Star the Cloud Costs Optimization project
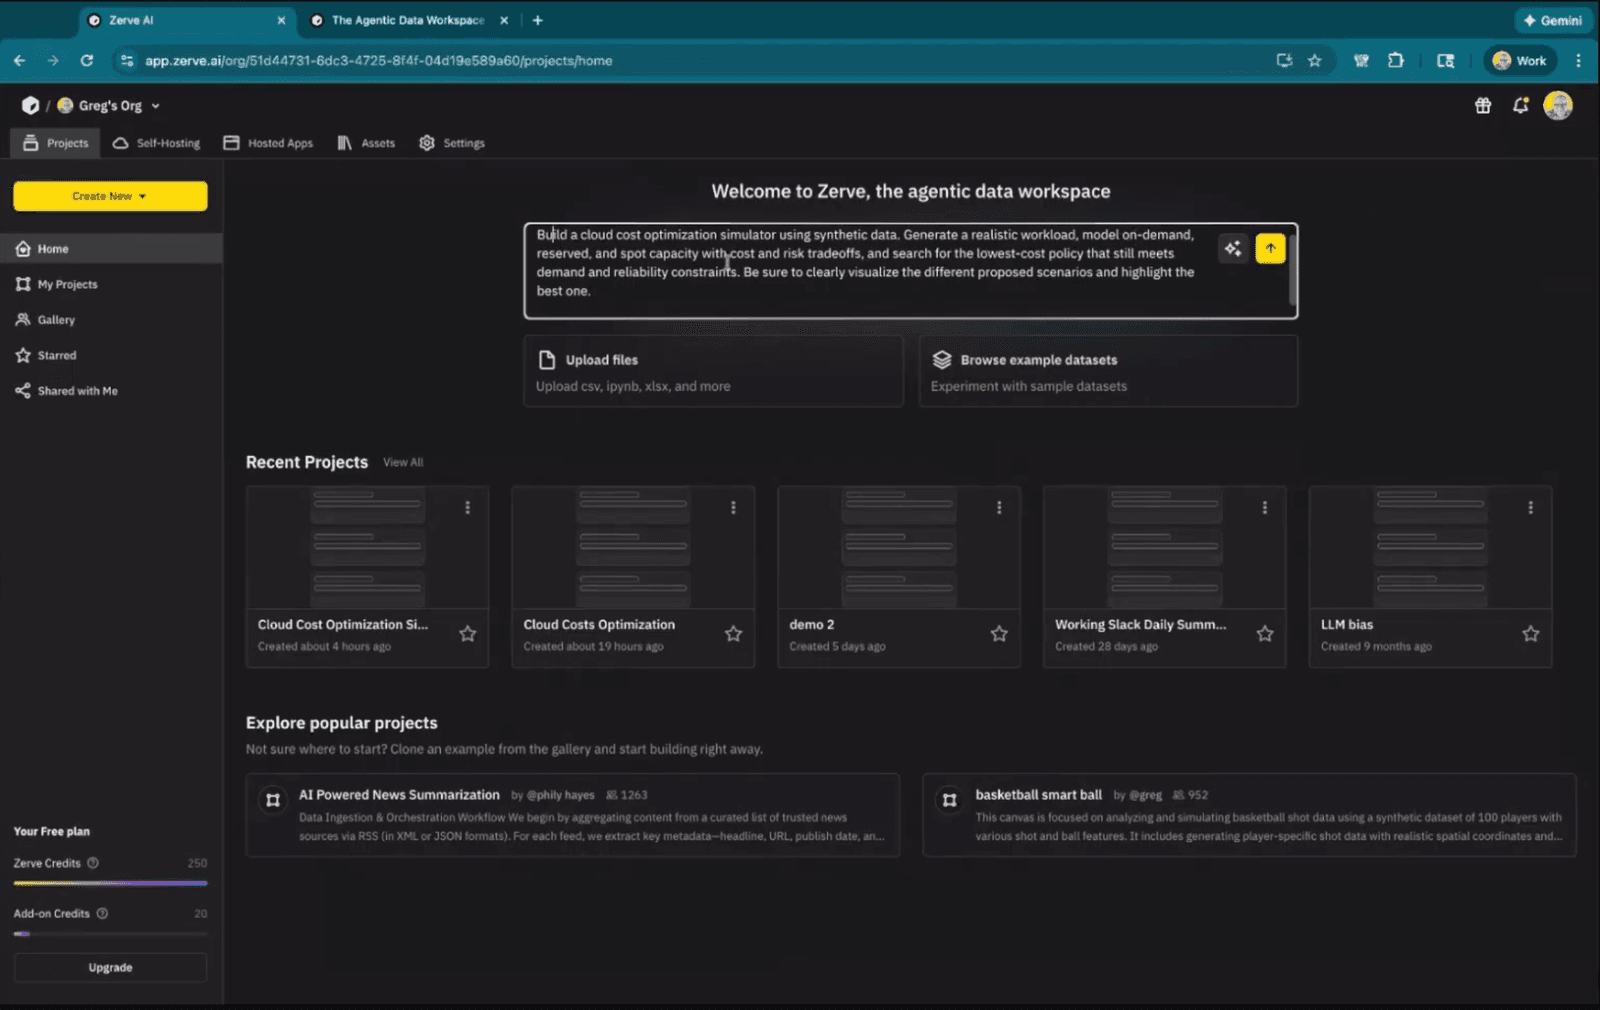 coord(733,633)
